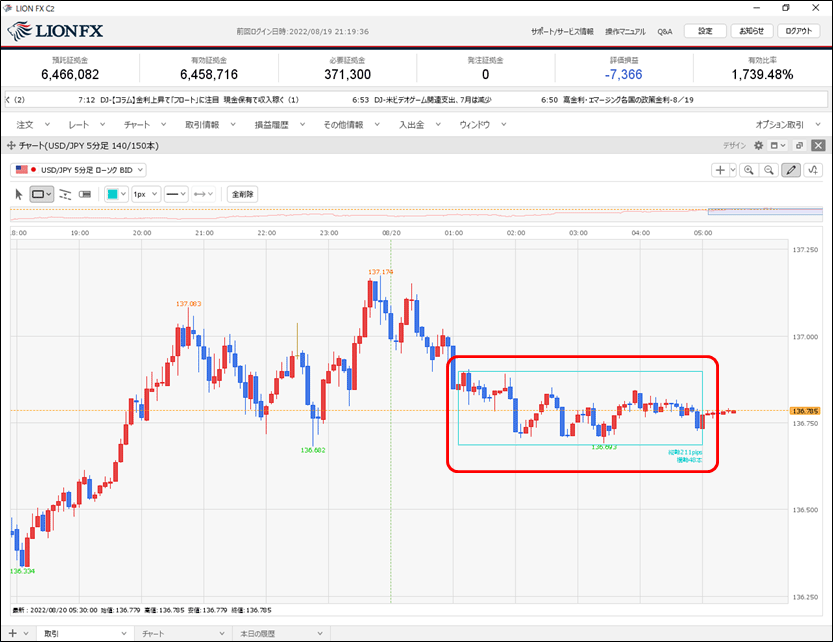Click the LION FX logo
The image size is (833, 642).
[x=56, y=31]
